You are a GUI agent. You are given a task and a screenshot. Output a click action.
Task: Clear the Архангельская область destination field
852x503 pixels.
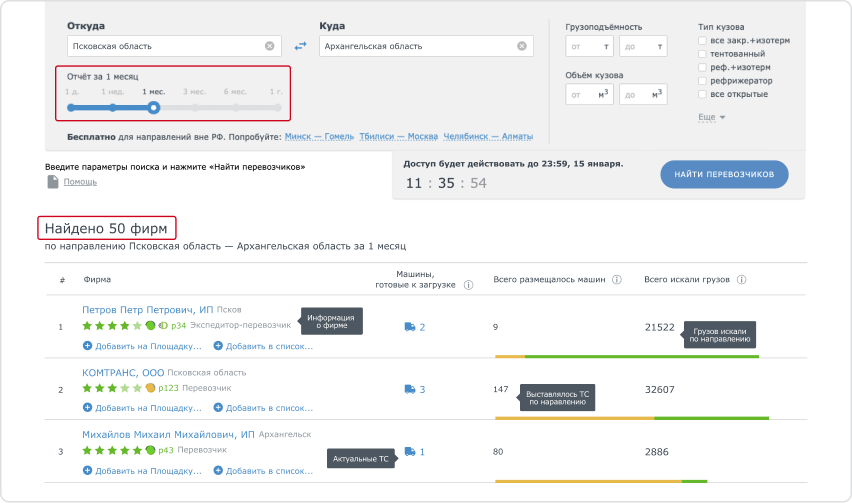tap(521, 46)
